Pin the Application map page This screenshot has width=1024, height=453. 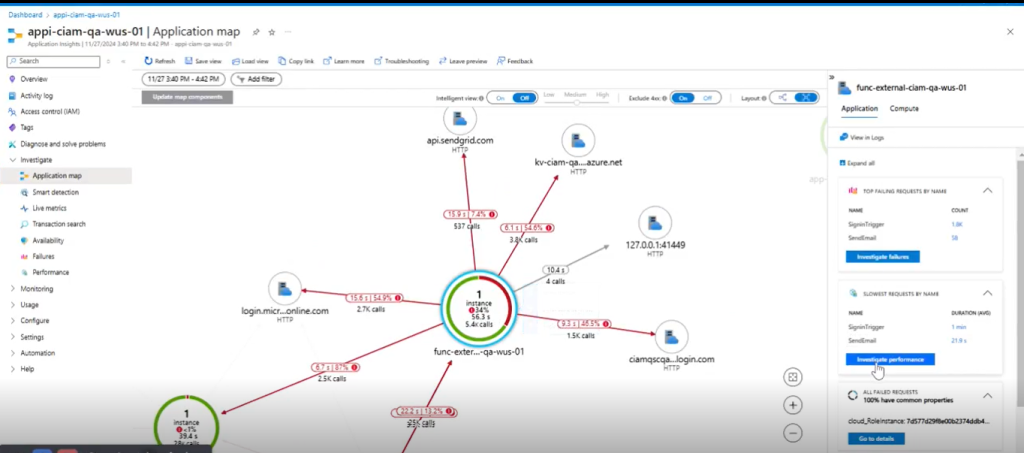click(x=256, y=32)
